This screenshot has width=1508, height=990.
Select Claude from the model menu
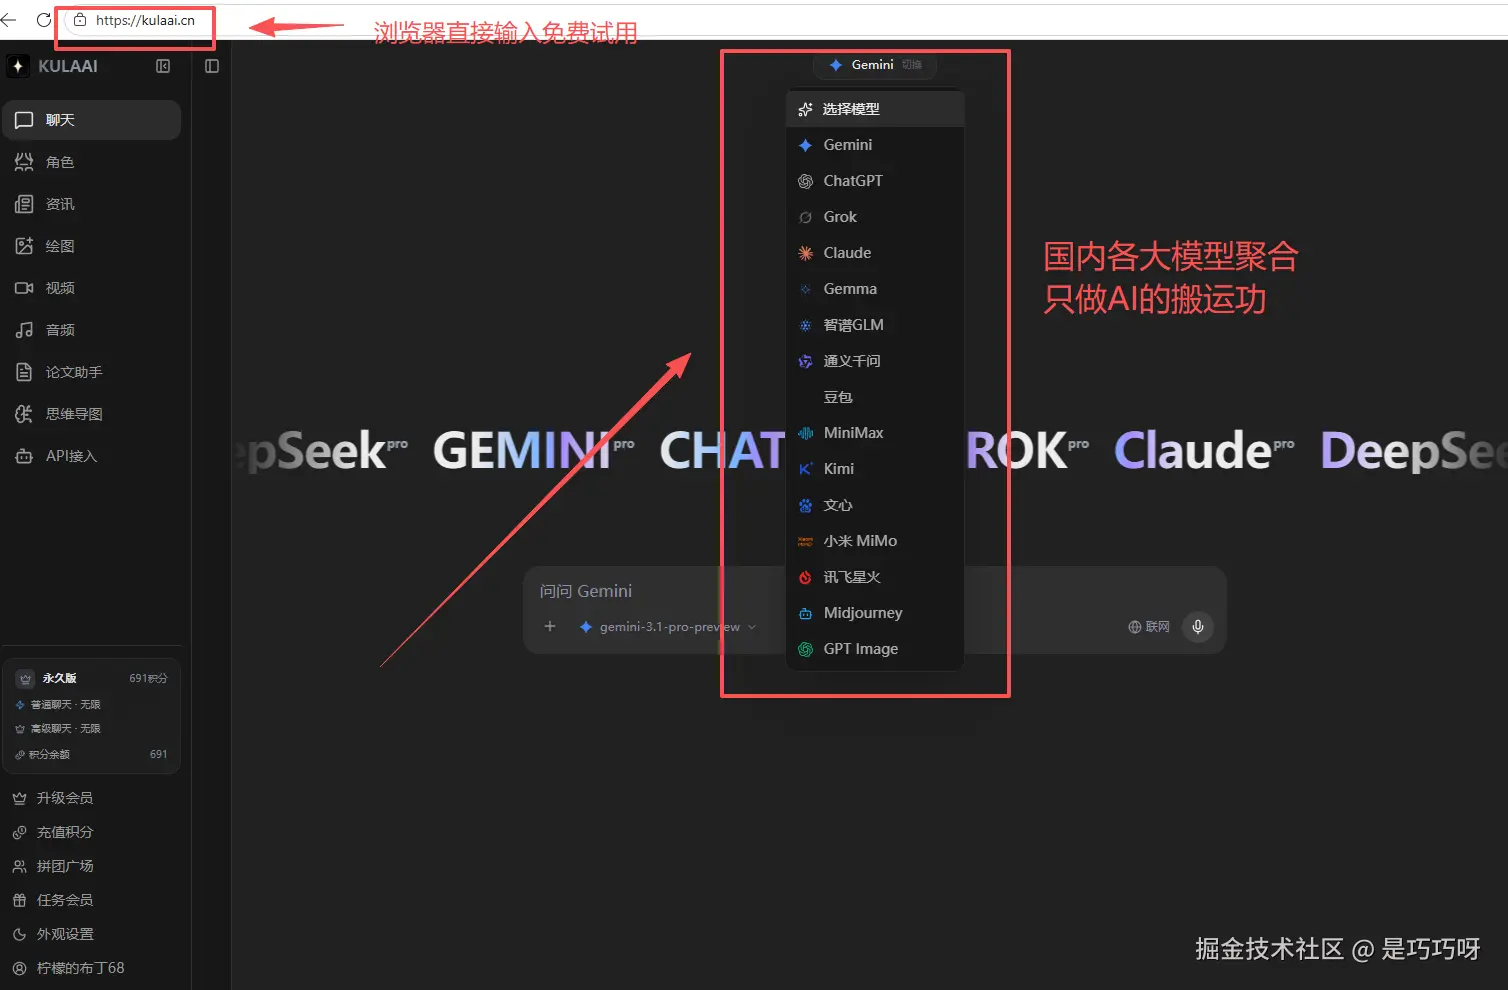click(x=847, y=252)
